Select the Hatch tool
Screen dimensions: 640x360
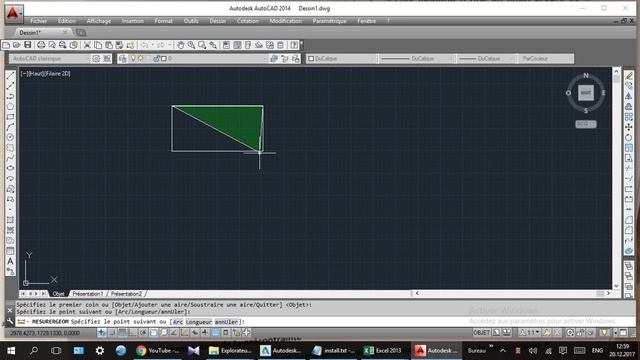(11, 220)
